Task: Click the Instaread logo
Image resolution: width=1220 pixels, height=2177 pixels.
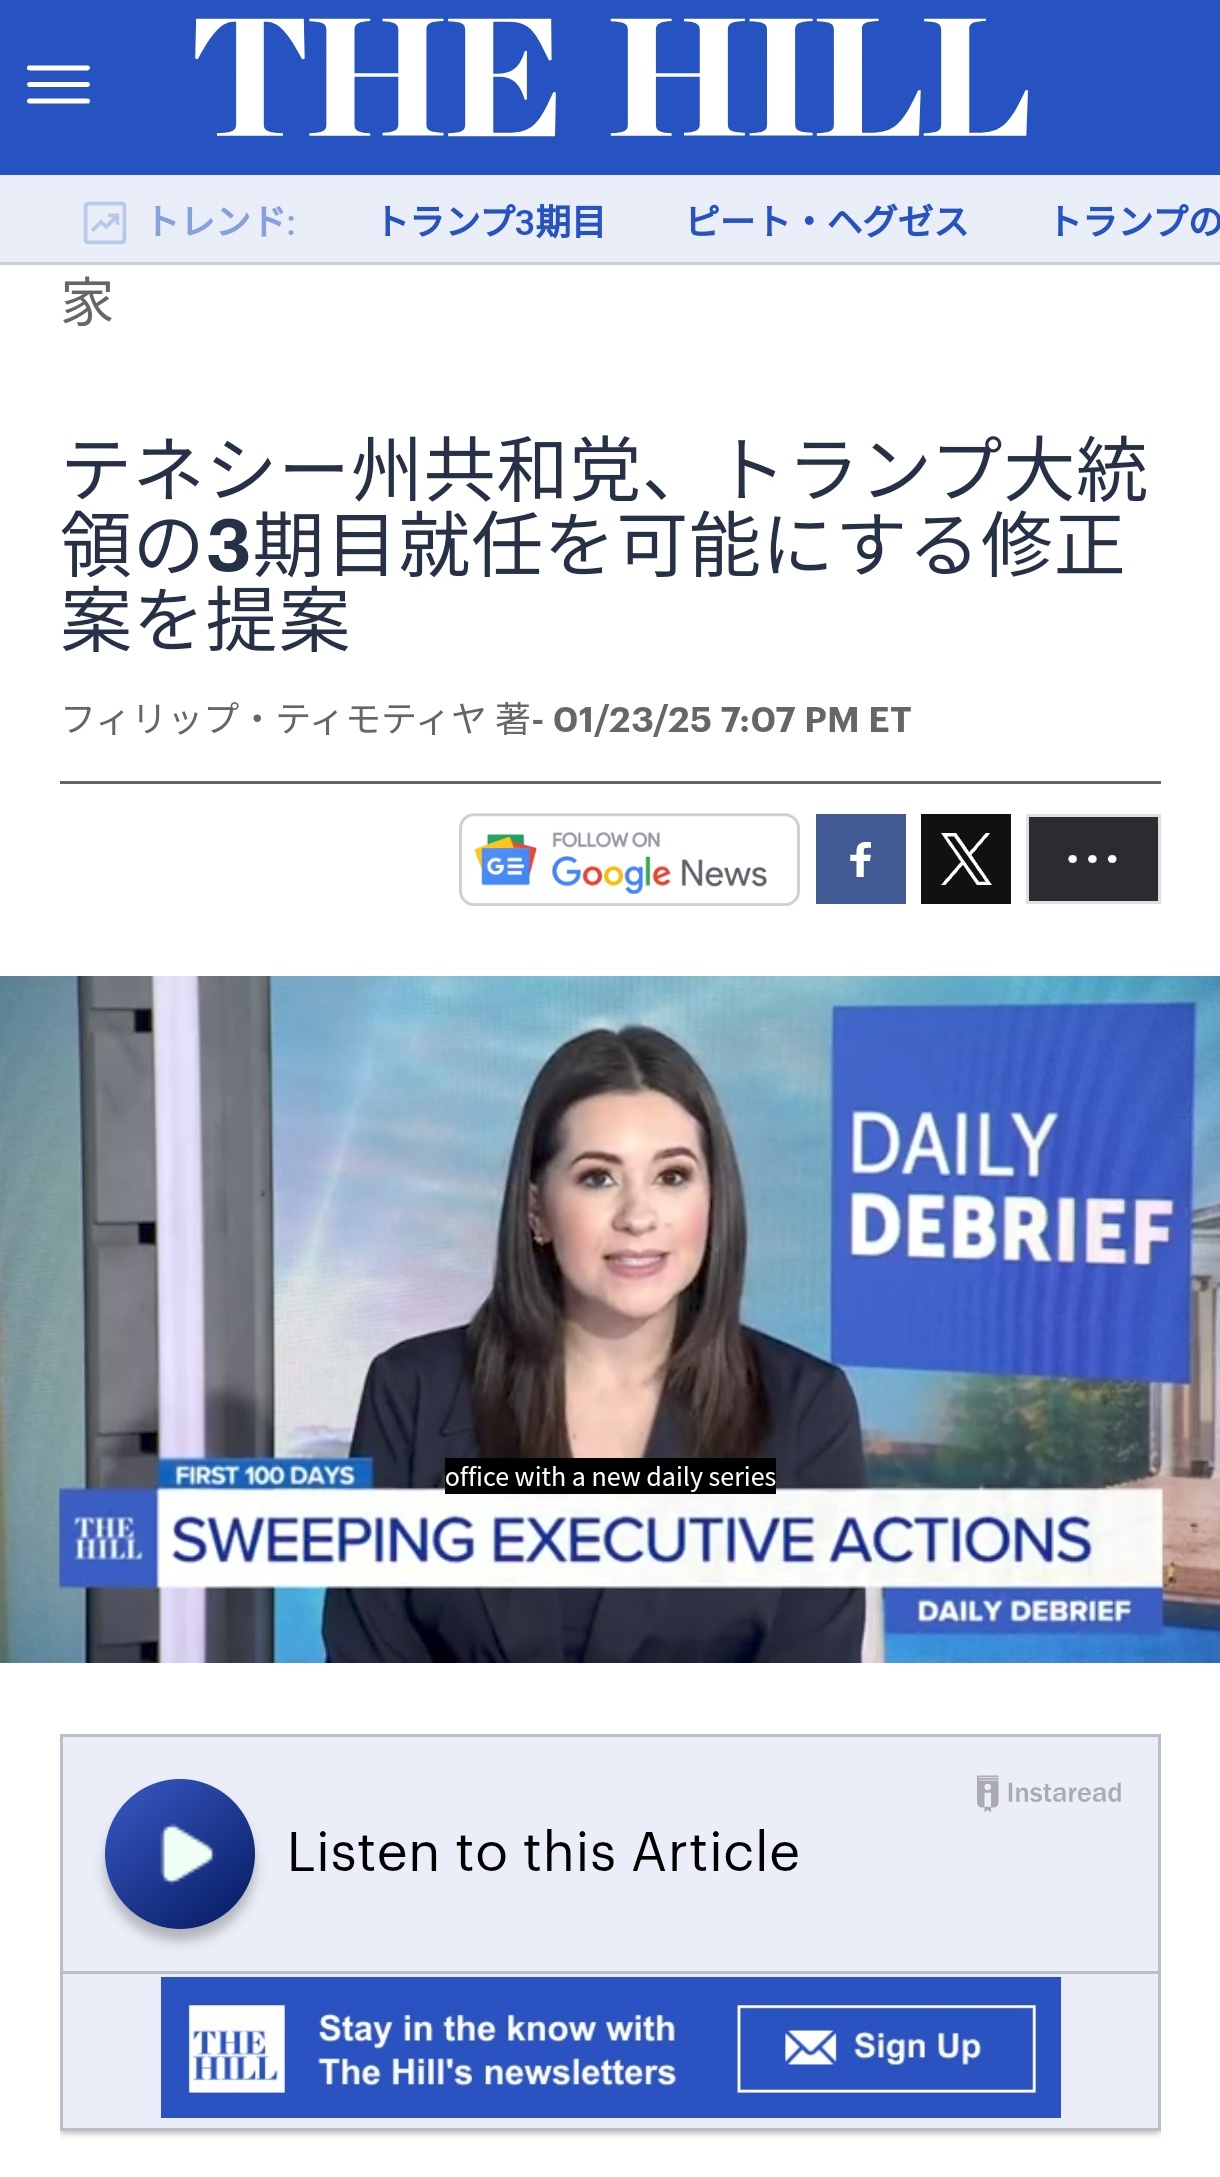Action: pyautogui.click(x=1049, y=1793)
